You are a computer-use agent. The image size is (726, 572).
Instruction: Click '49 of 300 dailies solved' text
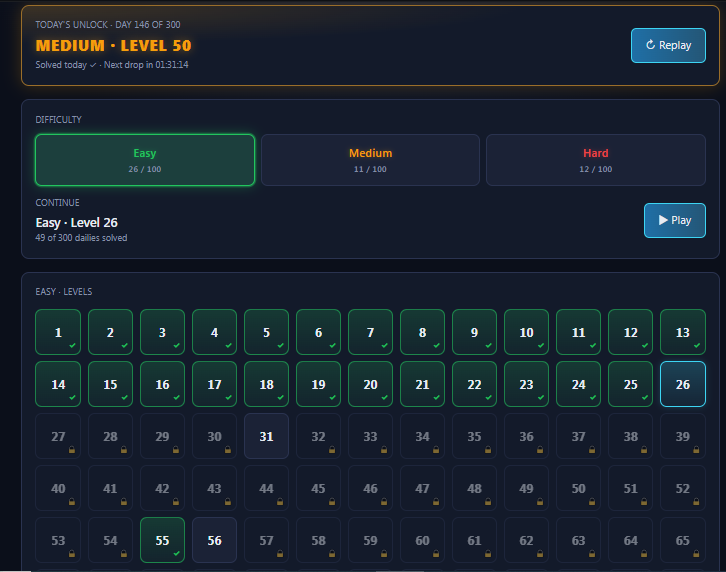[81, 238]
